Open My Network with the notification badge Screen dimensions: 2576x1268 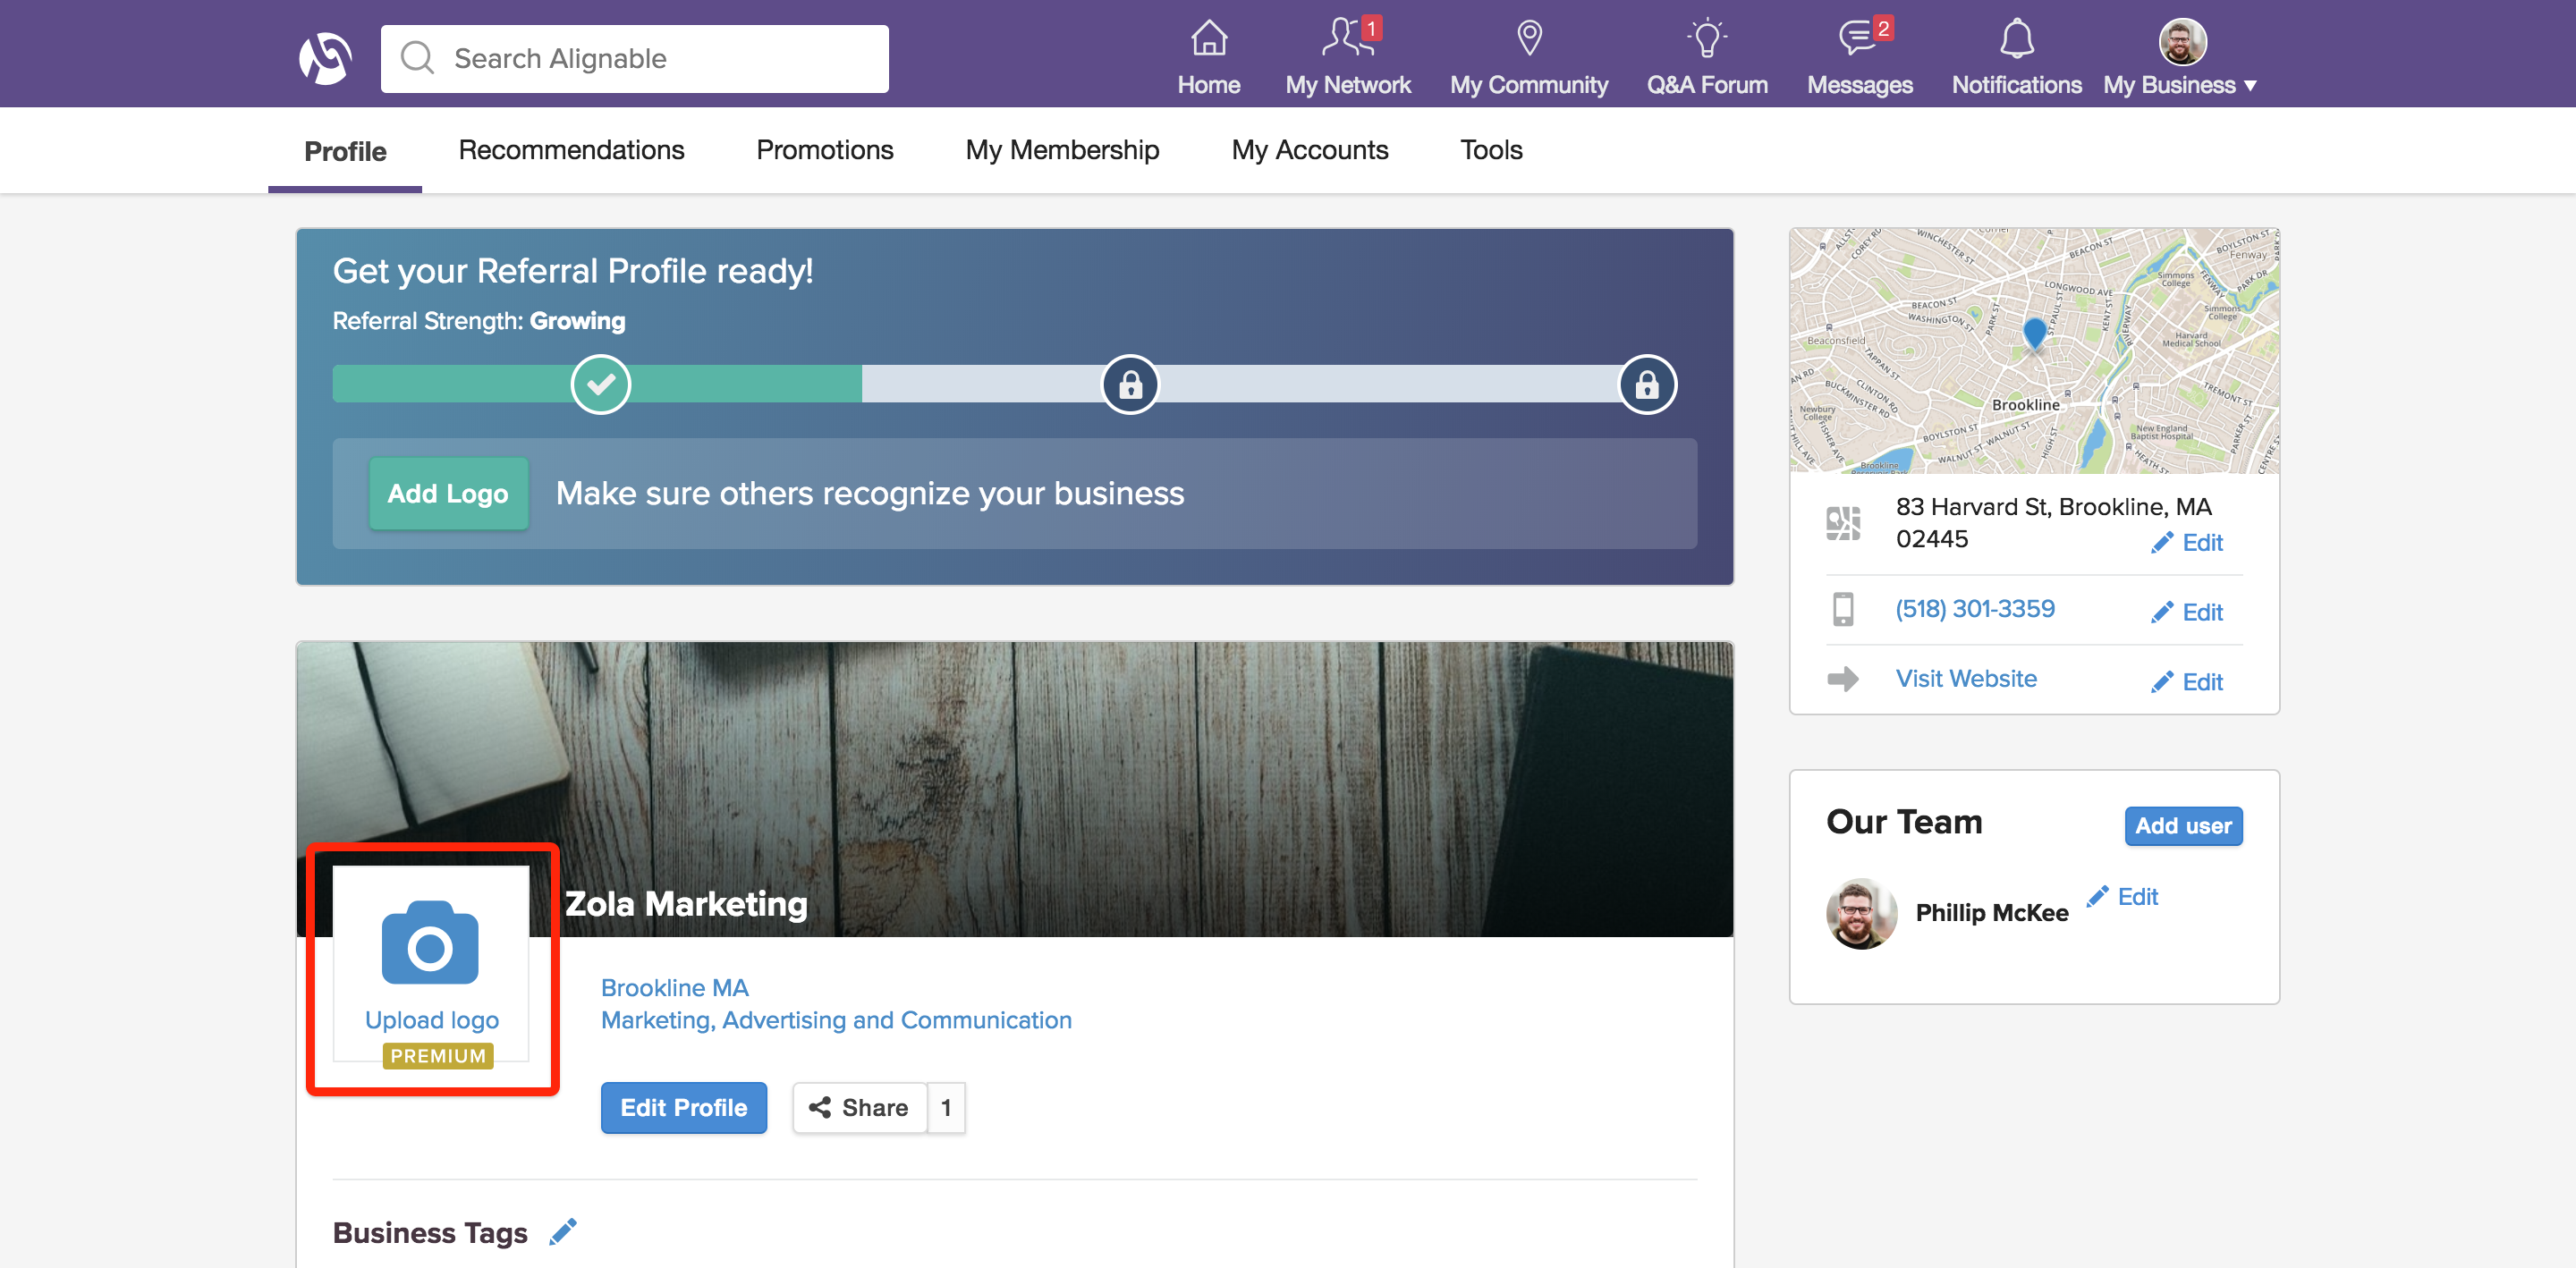(1347, 58)
